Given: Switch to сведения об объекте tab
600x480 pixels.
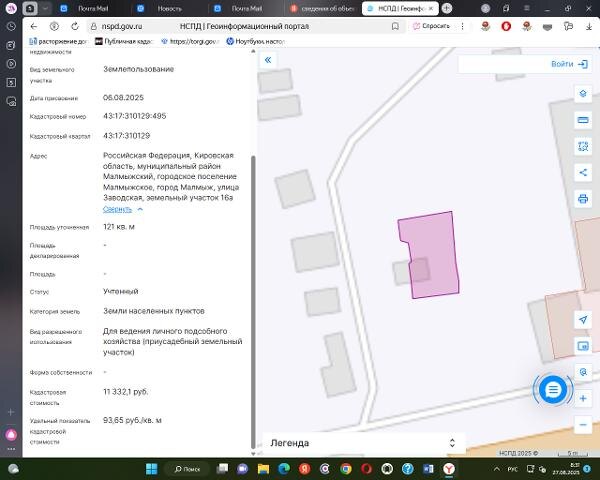Looking at the screenshot, I should pyautogui.click(x=323, y=8).
